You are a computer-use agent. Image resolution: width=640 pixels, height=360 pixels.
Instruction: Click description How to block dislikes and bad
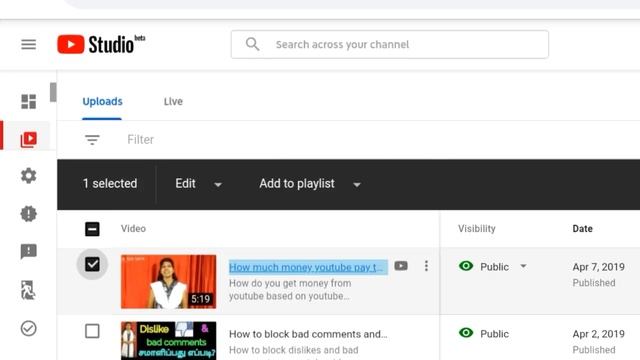[293, 350]
